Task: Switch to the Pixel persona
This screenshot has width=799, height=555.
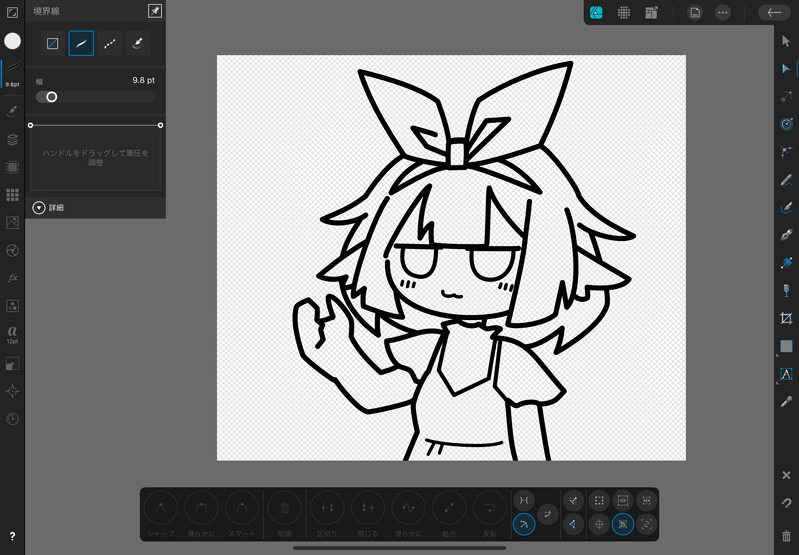Action: (624, 13)
